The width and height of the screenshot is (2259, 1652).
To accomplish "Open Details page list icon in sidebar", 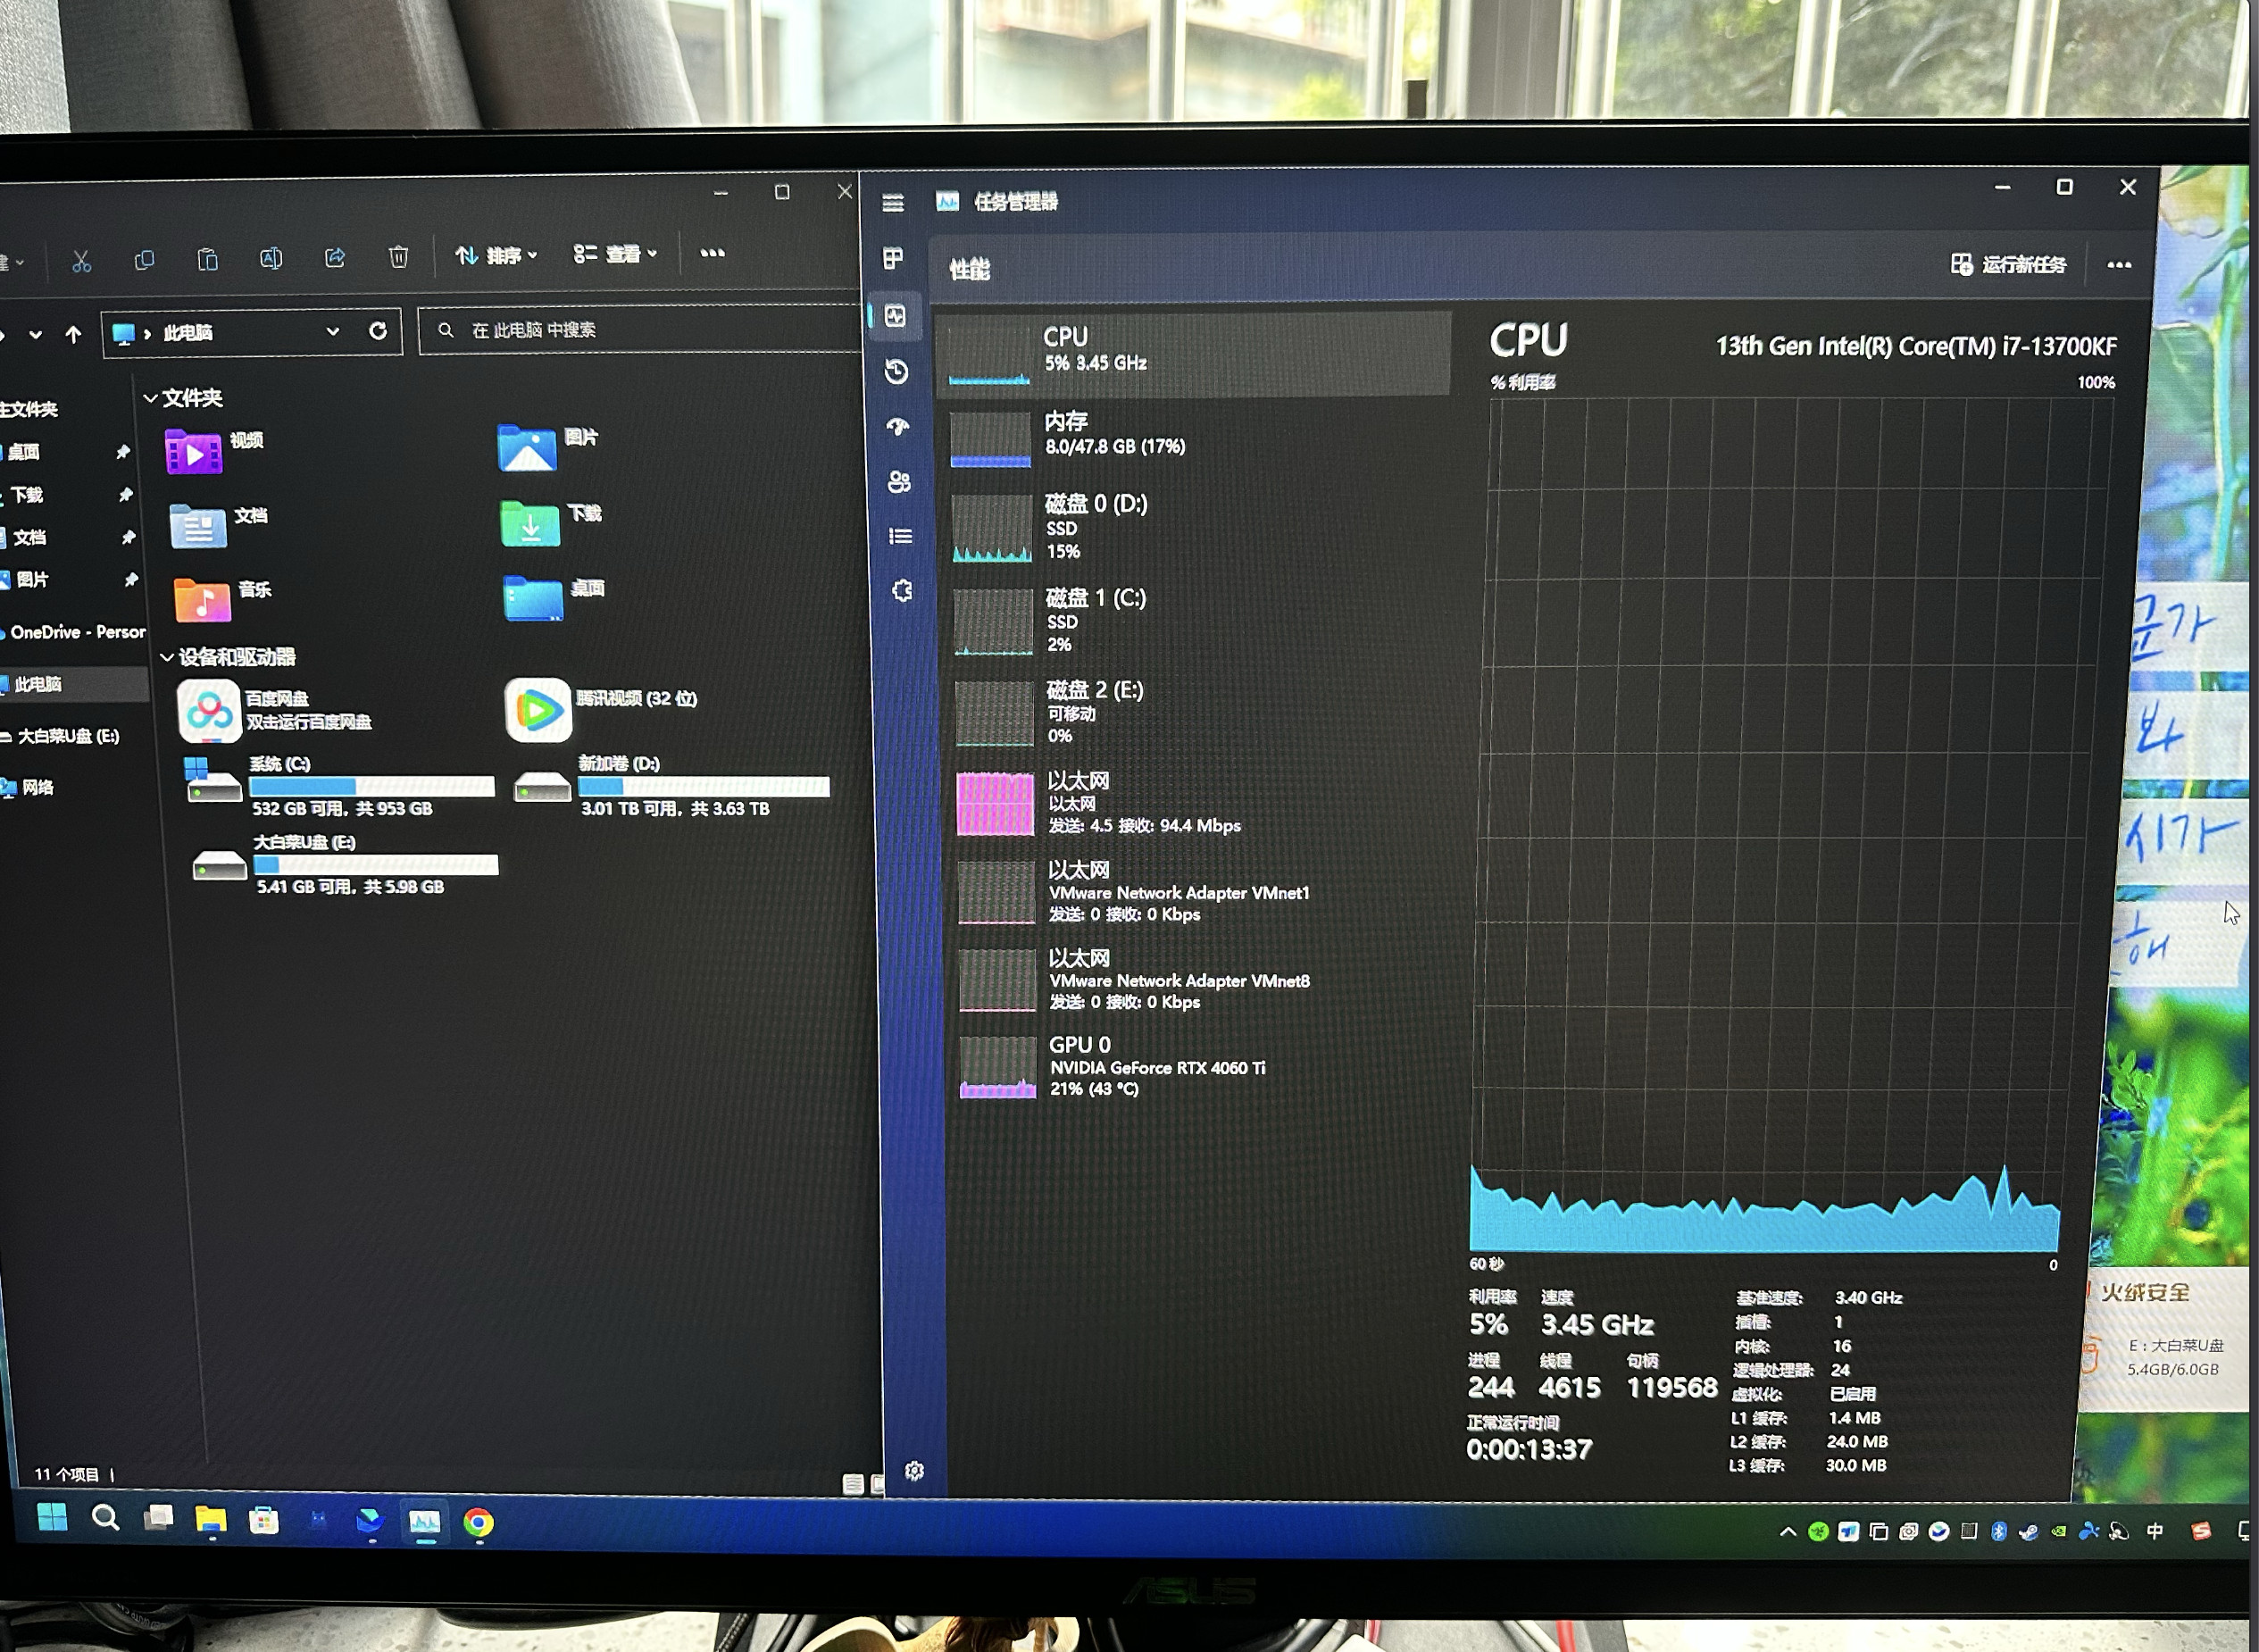I will 900,537.
